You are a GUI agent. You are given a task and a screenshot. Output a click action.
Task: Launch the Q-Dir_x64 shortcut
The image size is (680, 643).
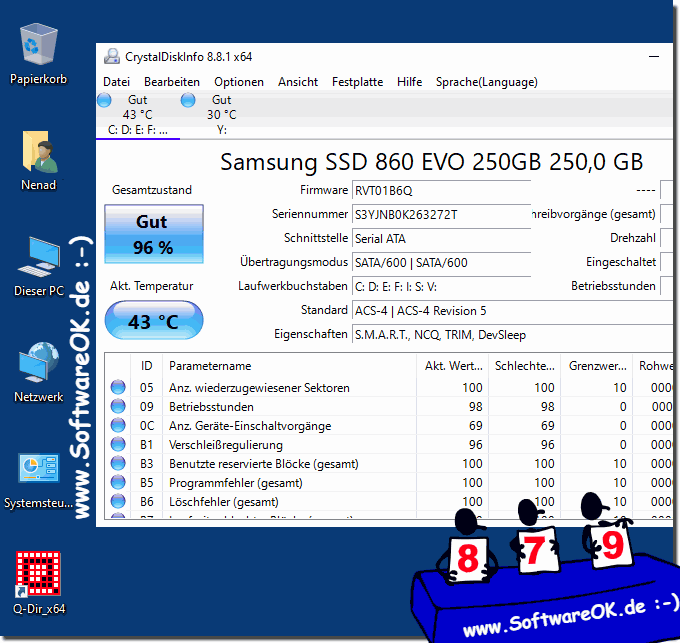[x=38, y=574]
